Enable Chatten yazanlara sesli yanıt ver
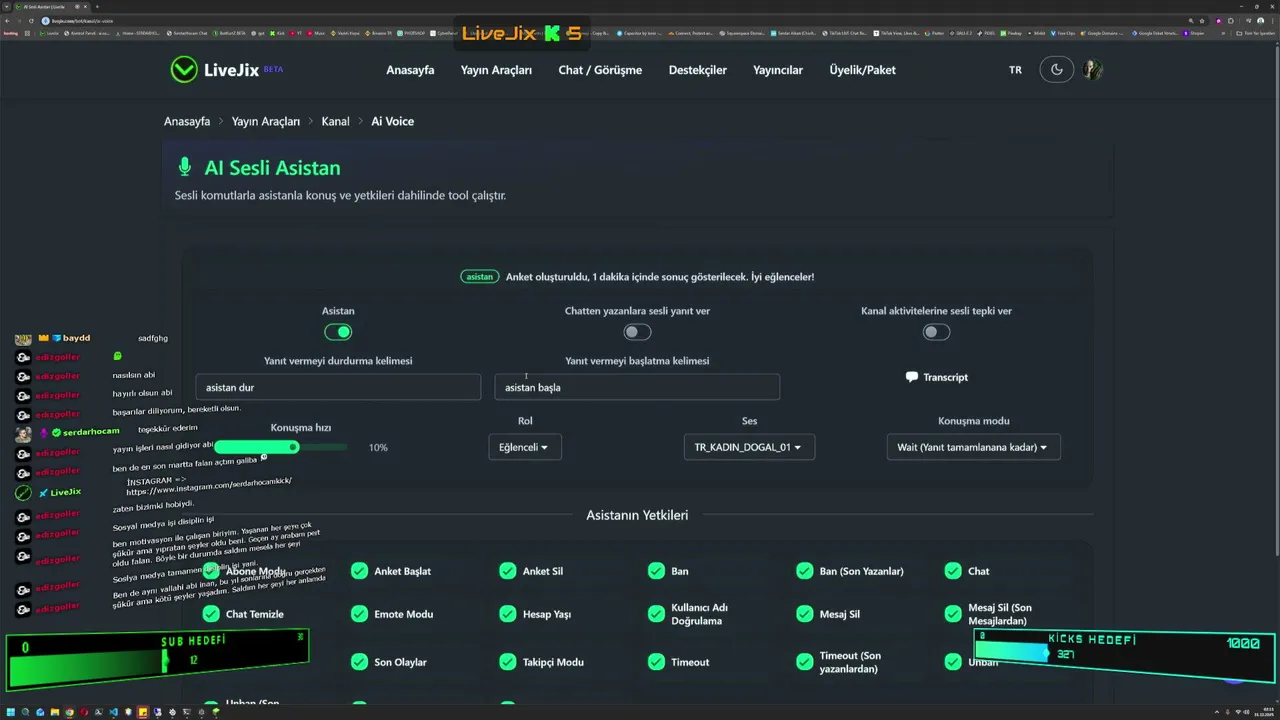The width and height of the screenshot is (1280, 720). (x=637, y=332)
